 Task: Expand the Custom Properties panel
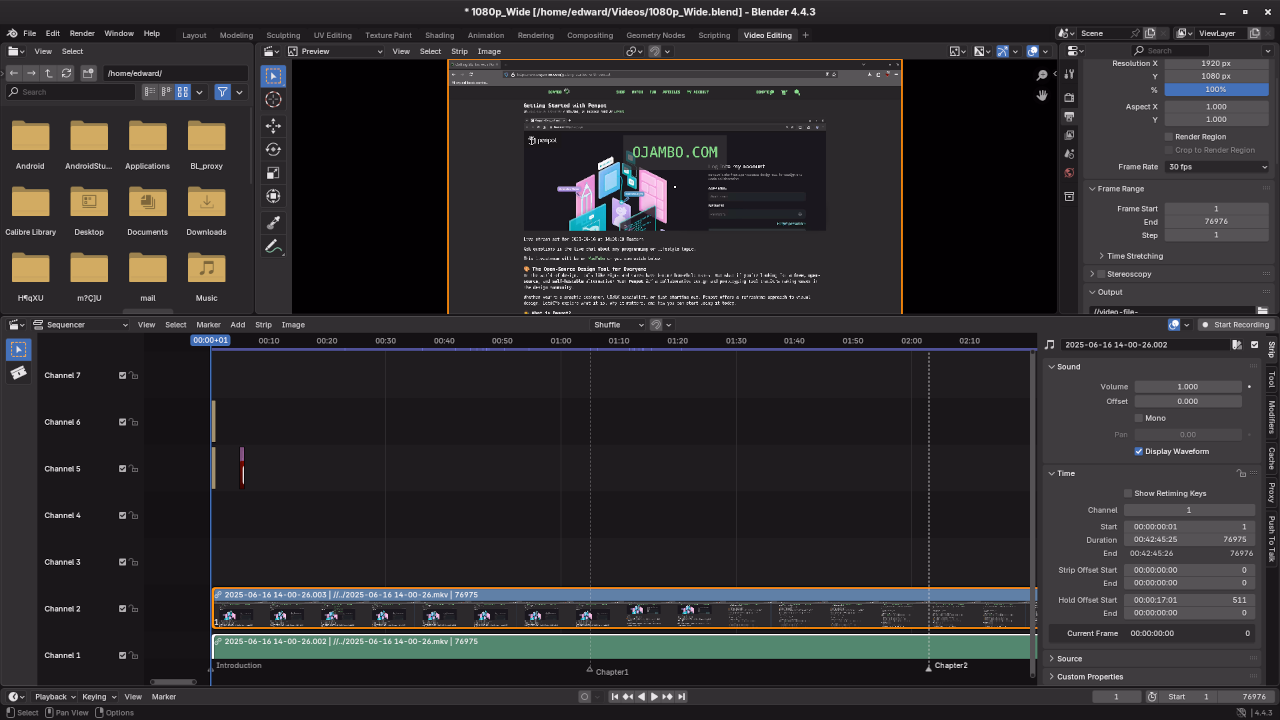click(1090, 677)
